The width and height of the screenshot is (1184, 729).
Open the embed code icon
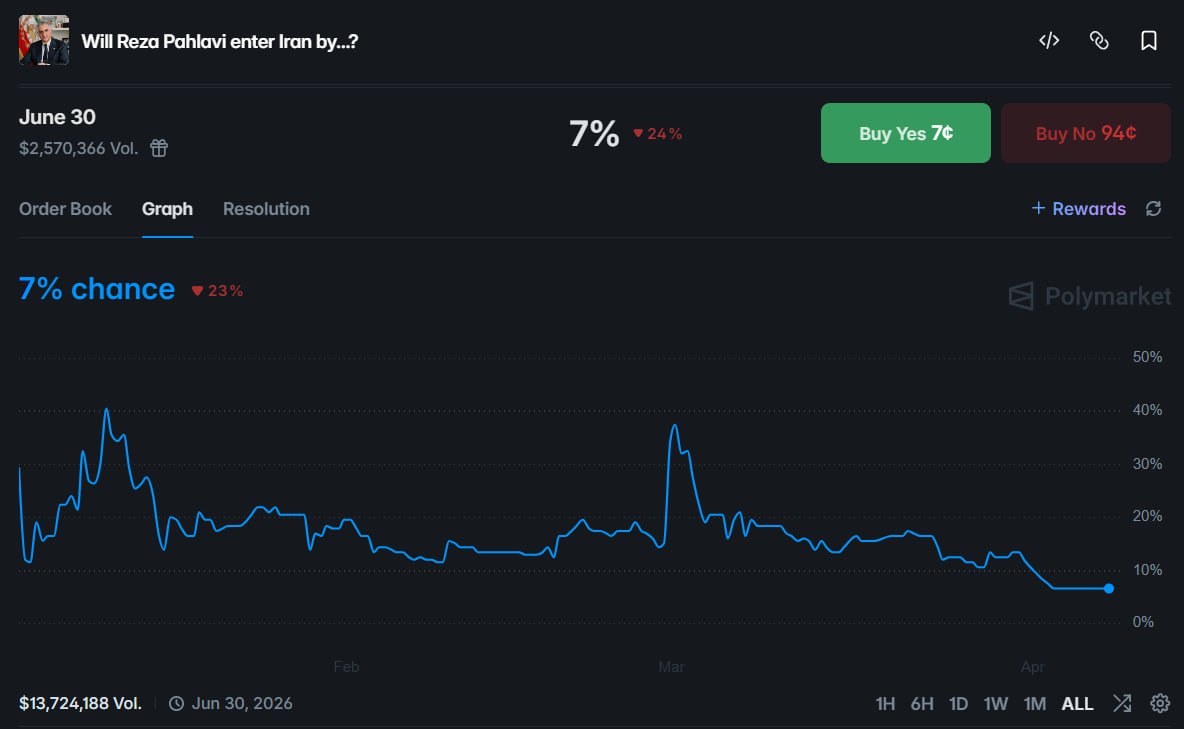click(1048, 40)
